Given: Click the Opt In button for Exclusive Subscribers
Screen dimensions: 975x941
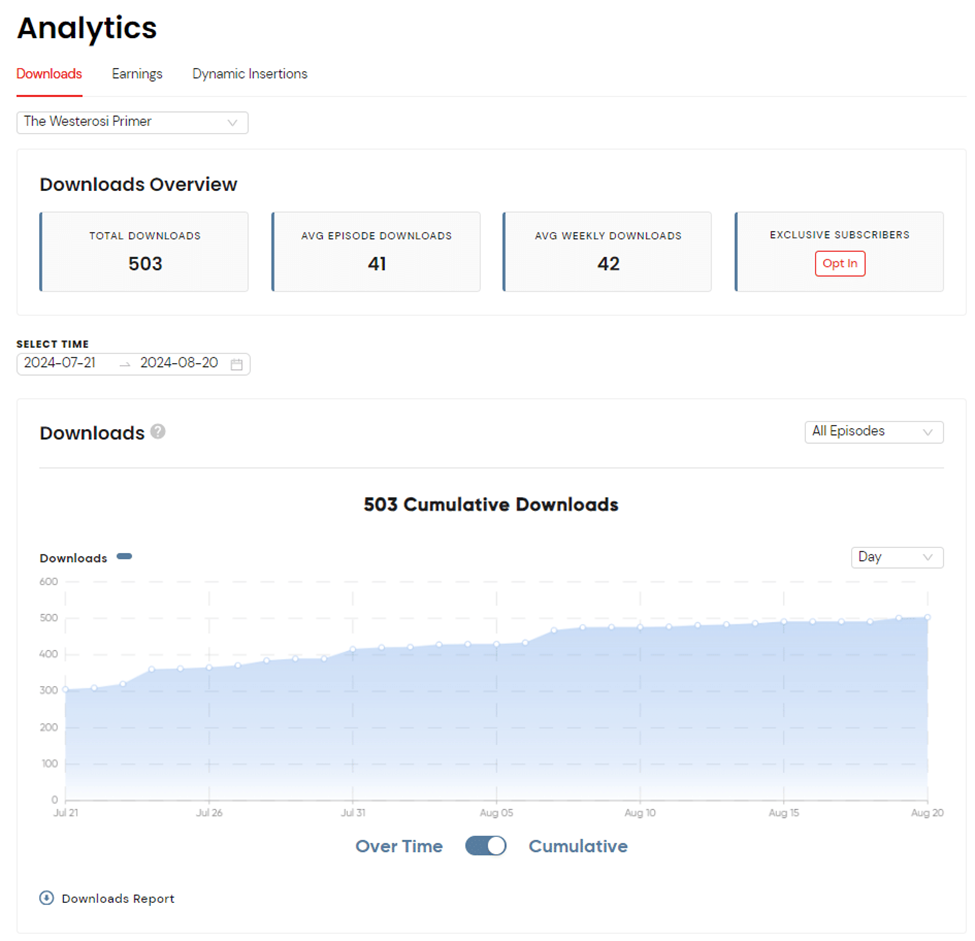Looking at the screenshot, I should (839, 263).
